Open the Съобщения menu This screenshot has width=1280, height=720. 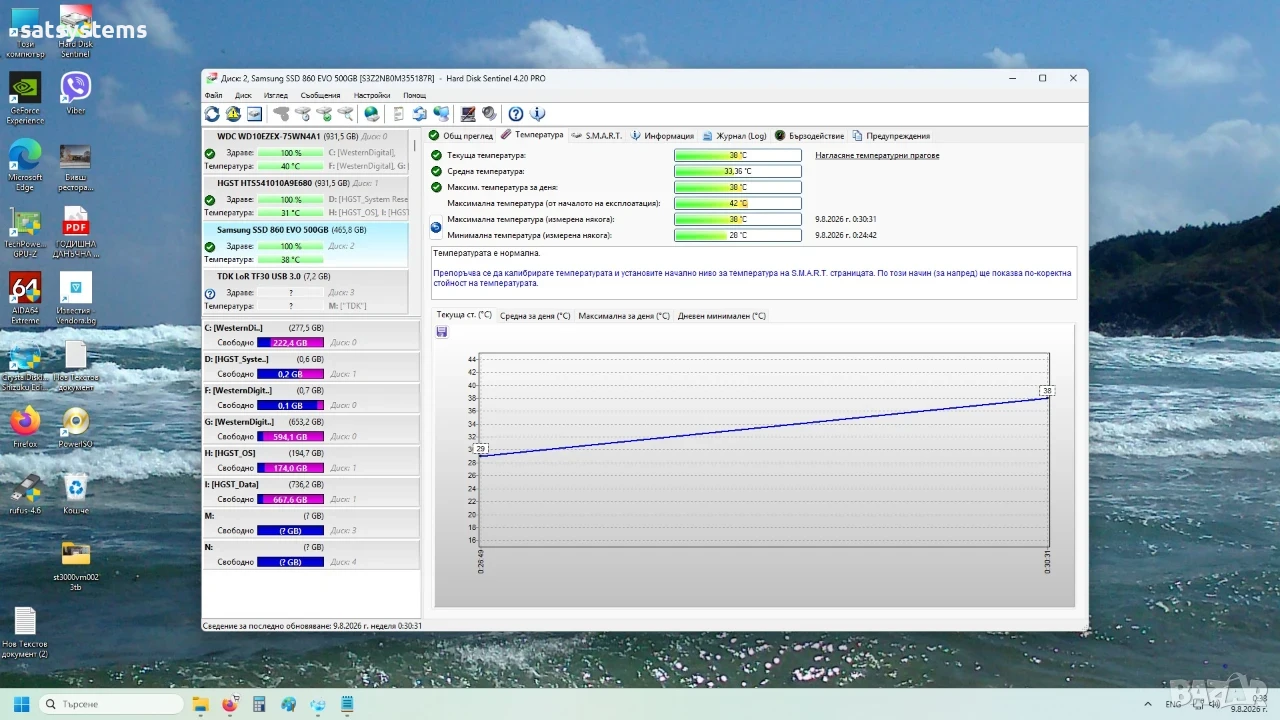[x=320, y=96]
